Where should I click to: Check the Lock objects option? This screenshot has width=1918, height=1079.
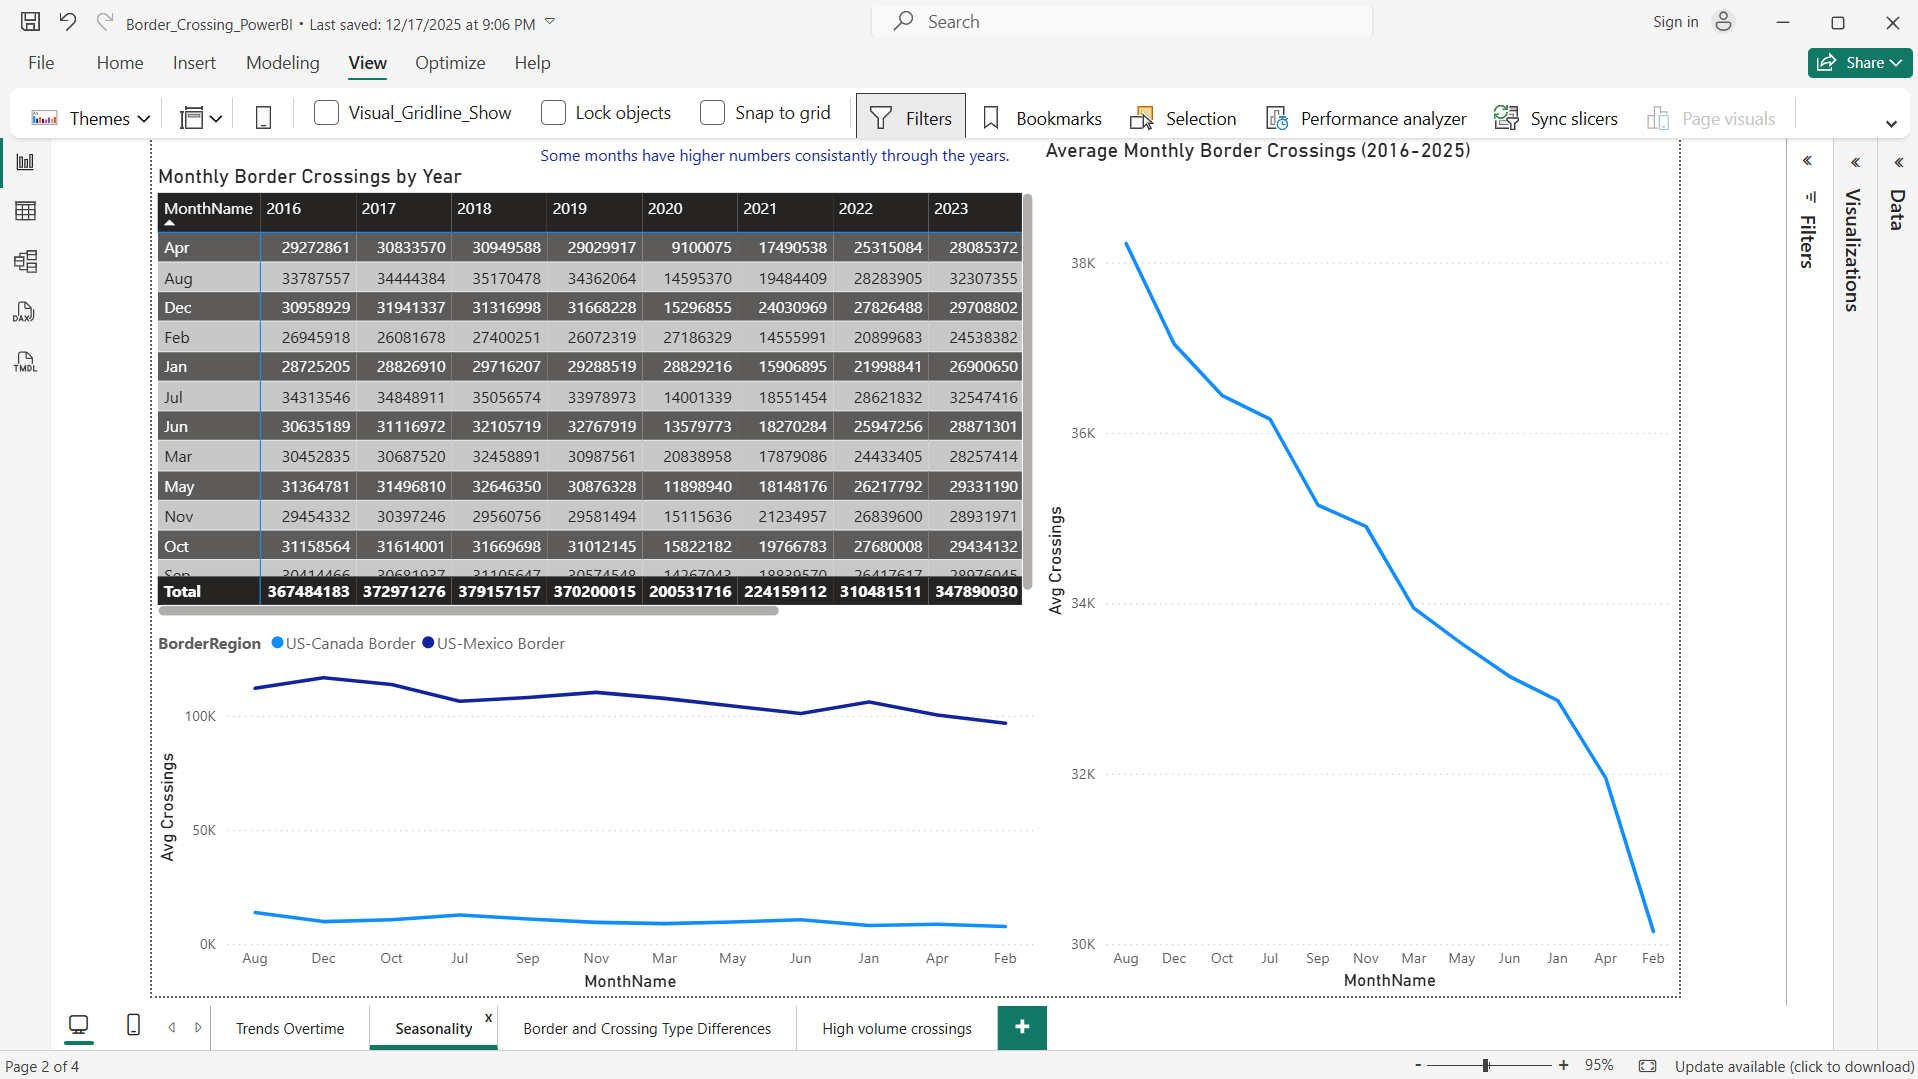pos(552,113)
